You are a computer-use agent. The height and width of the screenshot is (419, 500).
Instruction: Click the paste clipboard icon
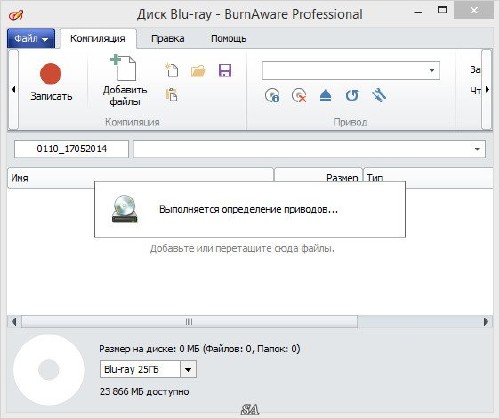tap(172, 95)
